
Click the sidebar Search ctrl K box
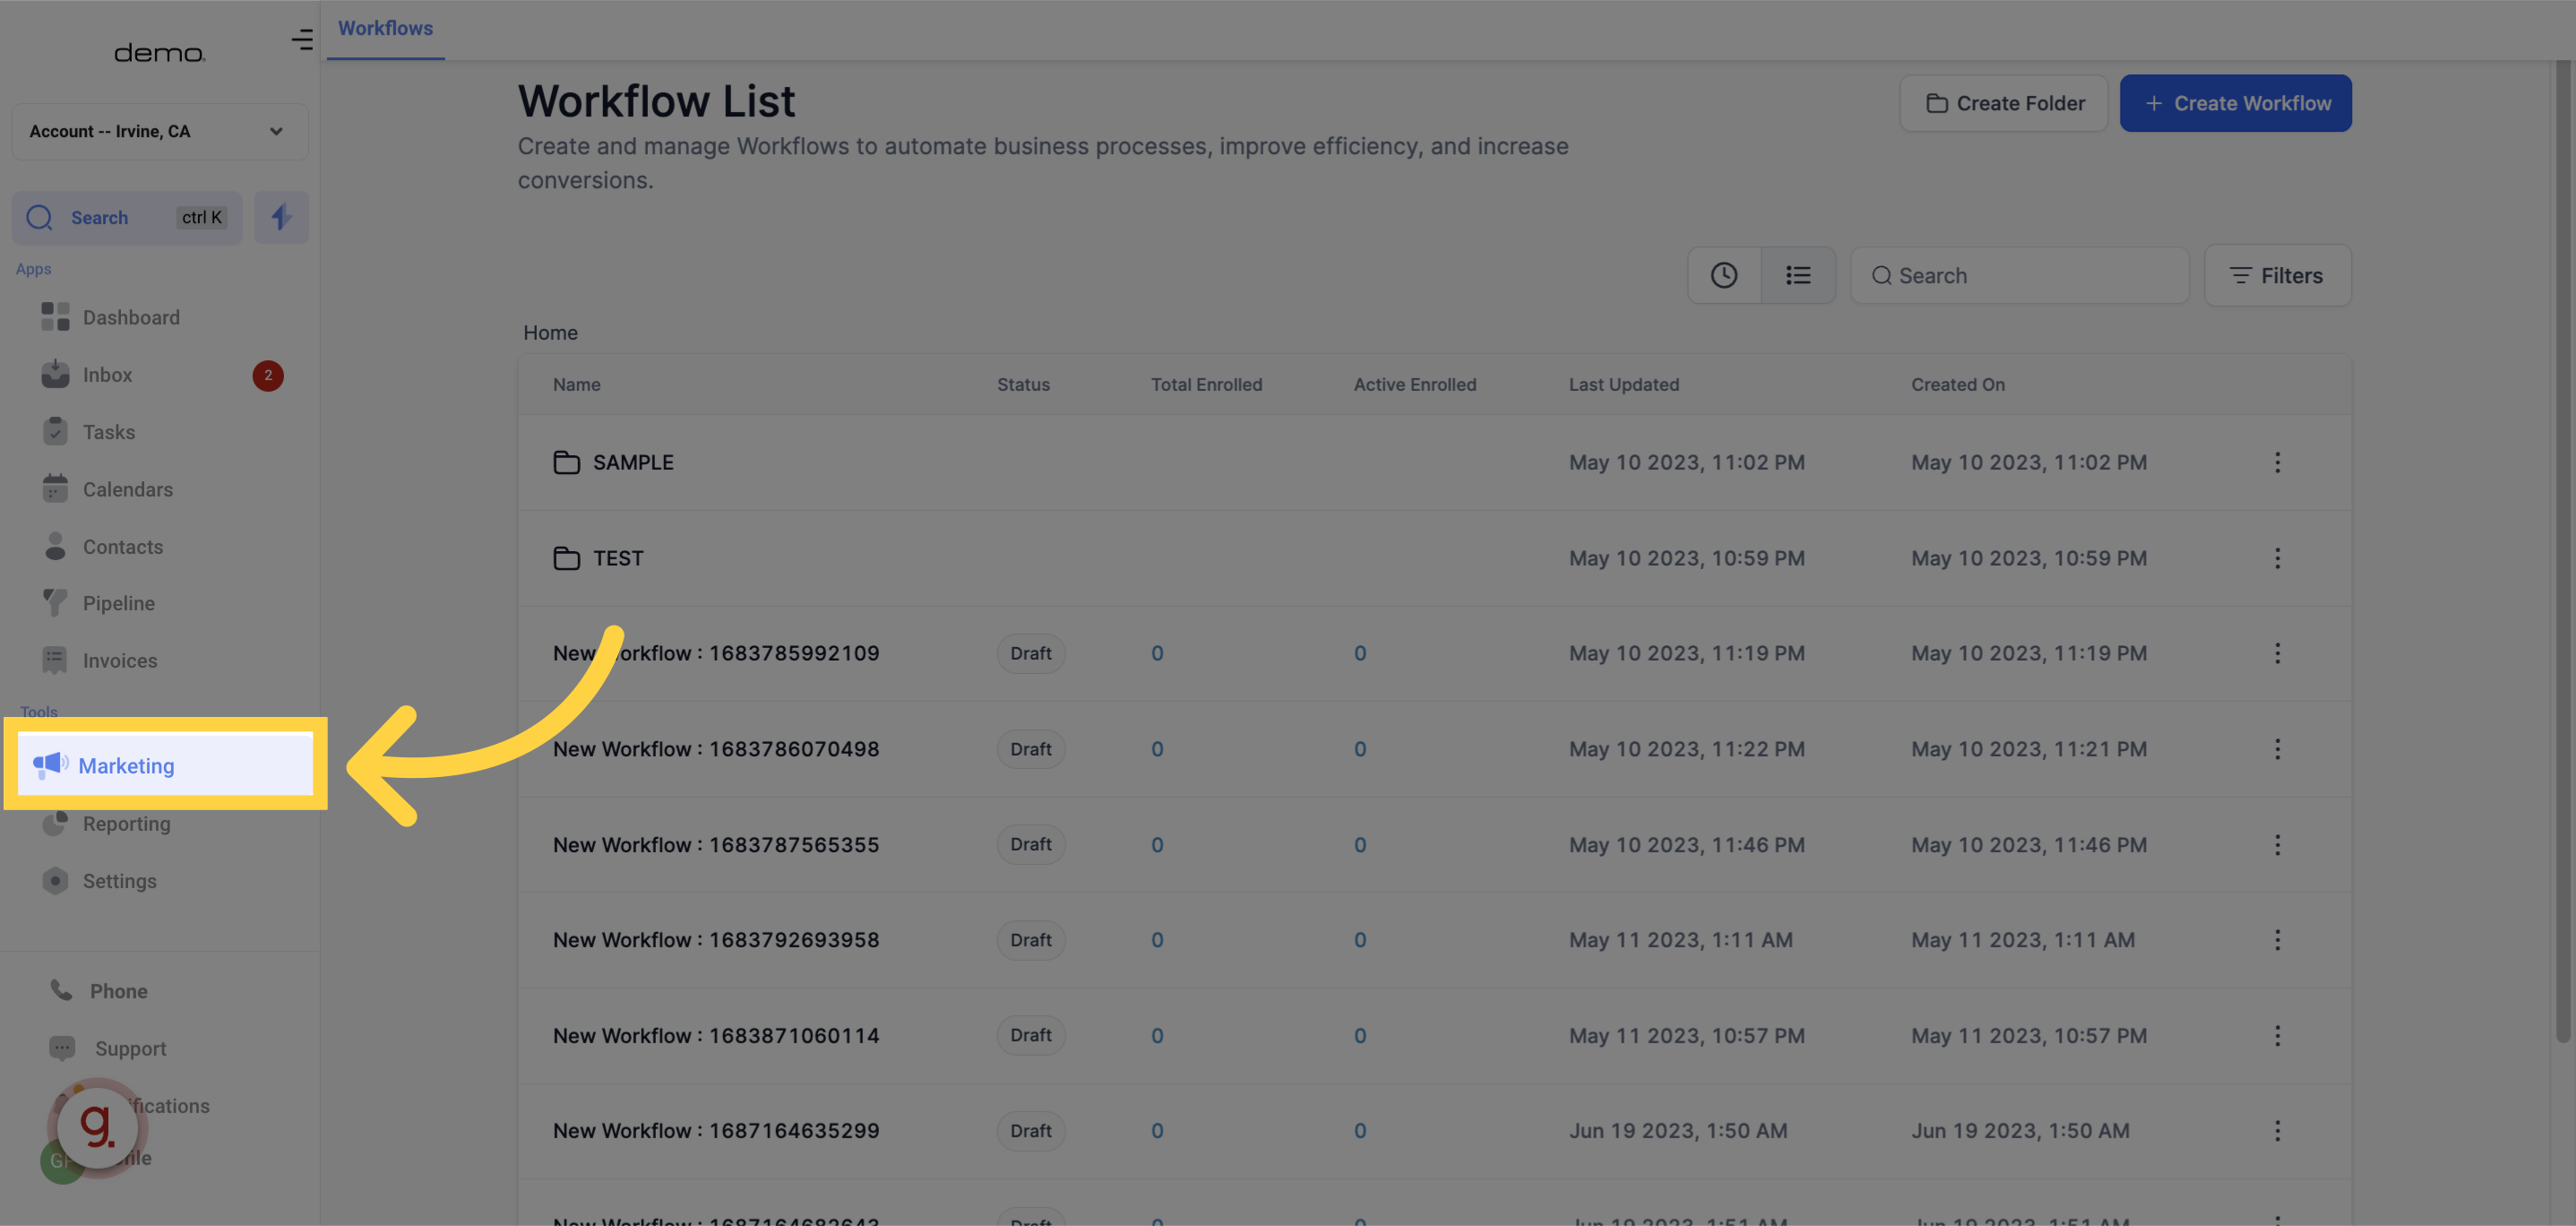tap(127, 218)
